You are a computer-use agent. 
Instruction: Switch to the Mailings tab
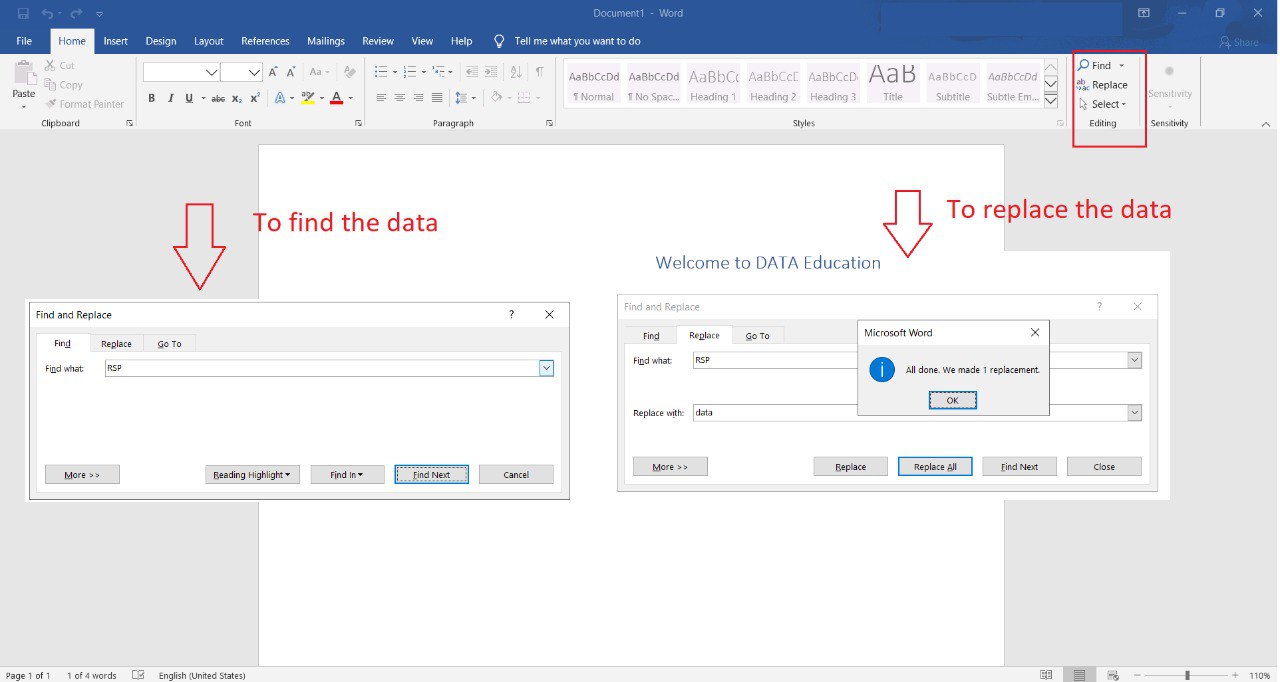pyautogui.click(x=326, y=41)
